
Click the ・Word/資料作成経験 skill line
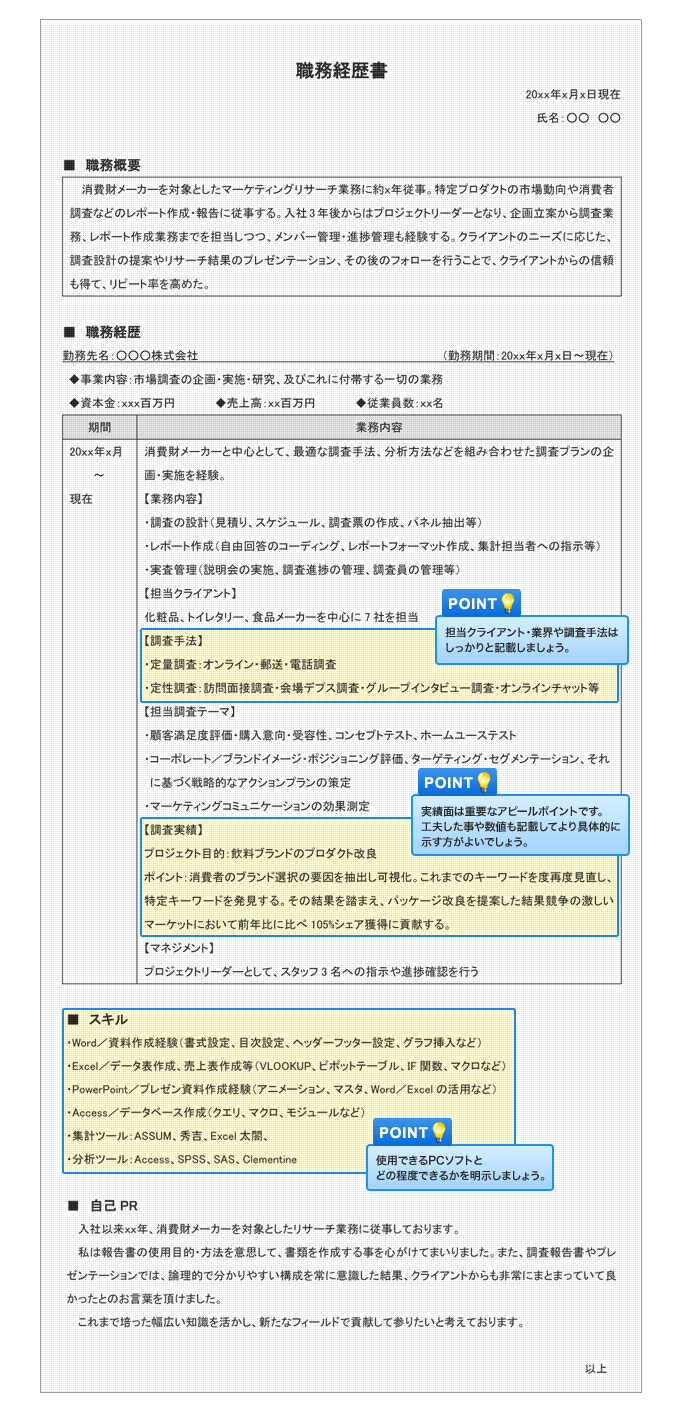coord(275,1042)
